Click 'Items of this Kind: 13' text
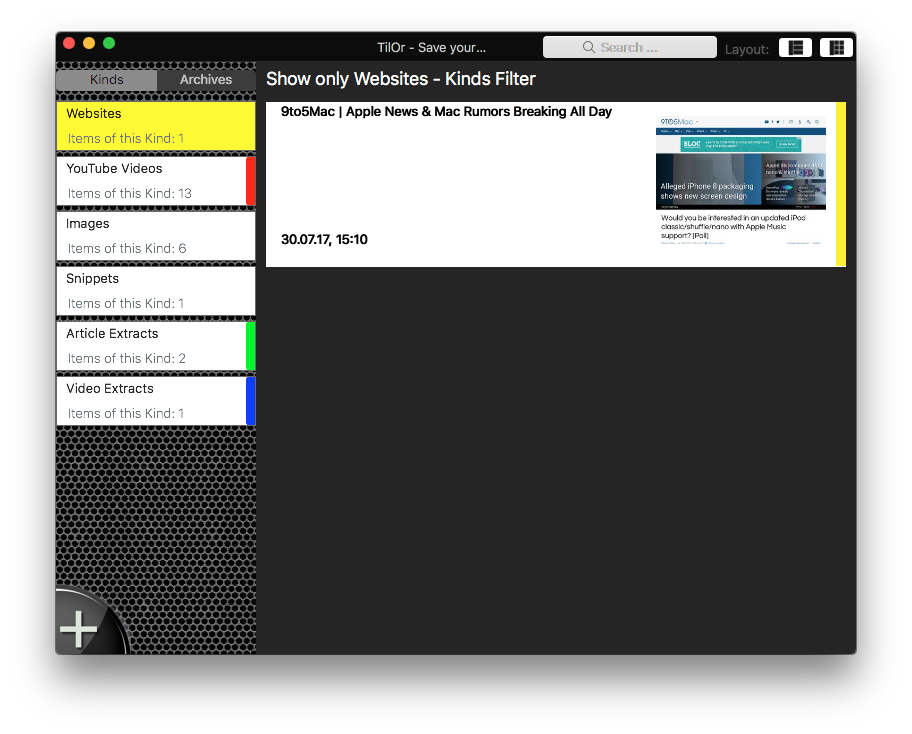This screenshot has width=912, height=734. coord(129,194)
